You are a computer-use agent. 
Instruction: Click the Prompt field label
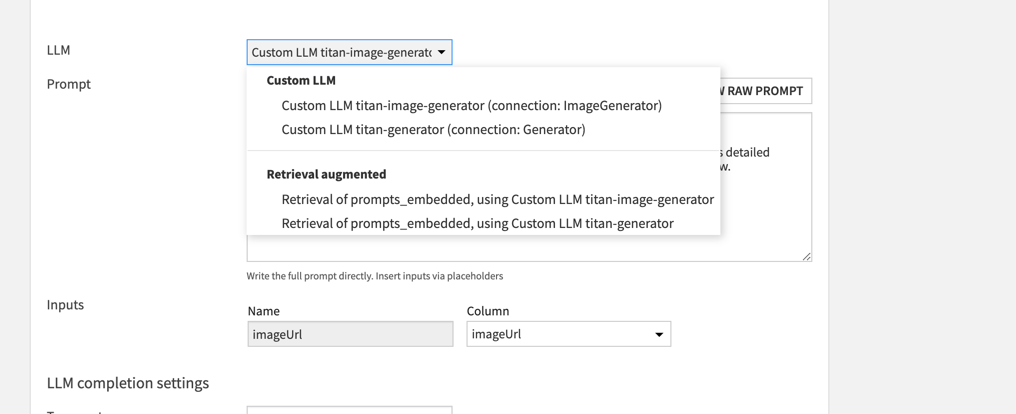[x=68, y=84]
